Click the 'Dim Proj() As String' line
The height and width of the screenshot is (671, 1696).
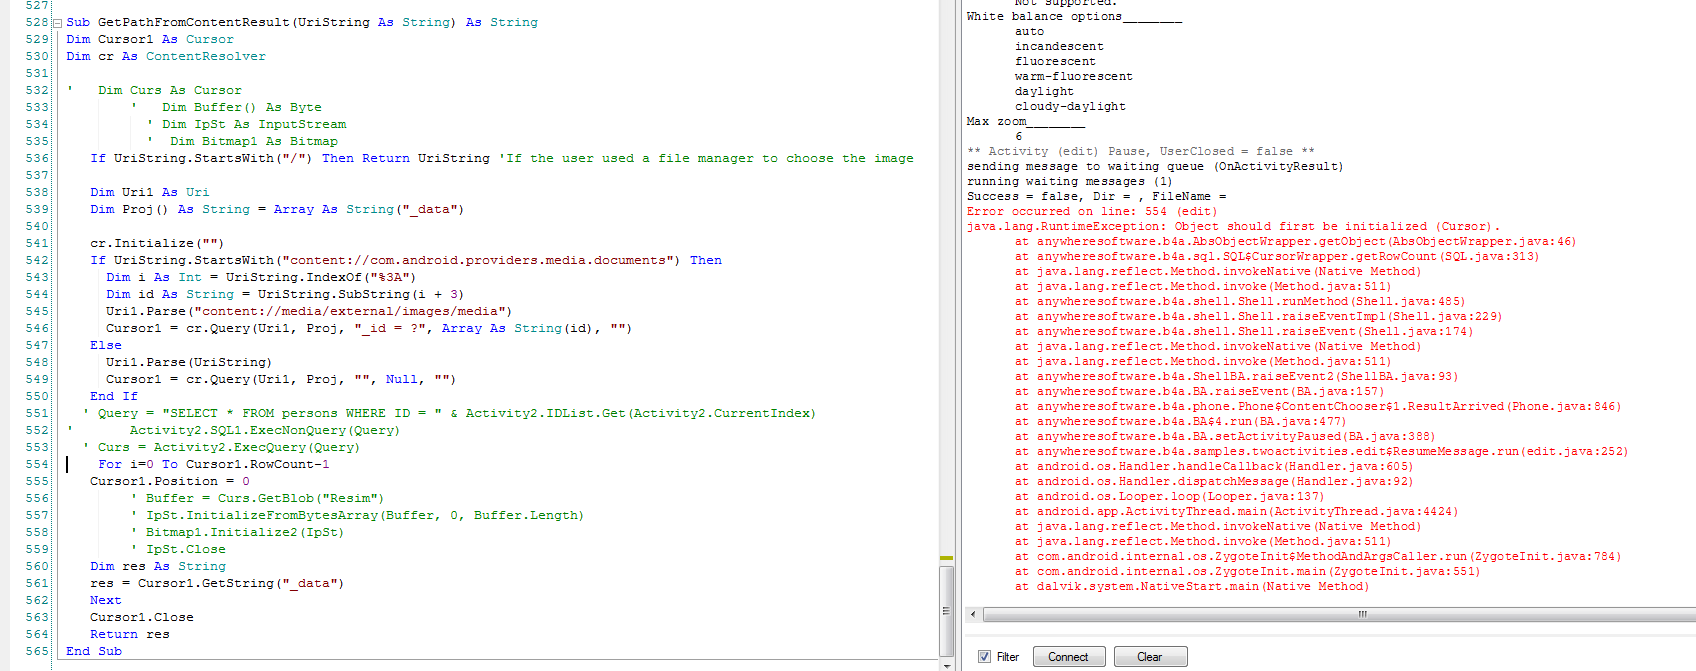277,209
